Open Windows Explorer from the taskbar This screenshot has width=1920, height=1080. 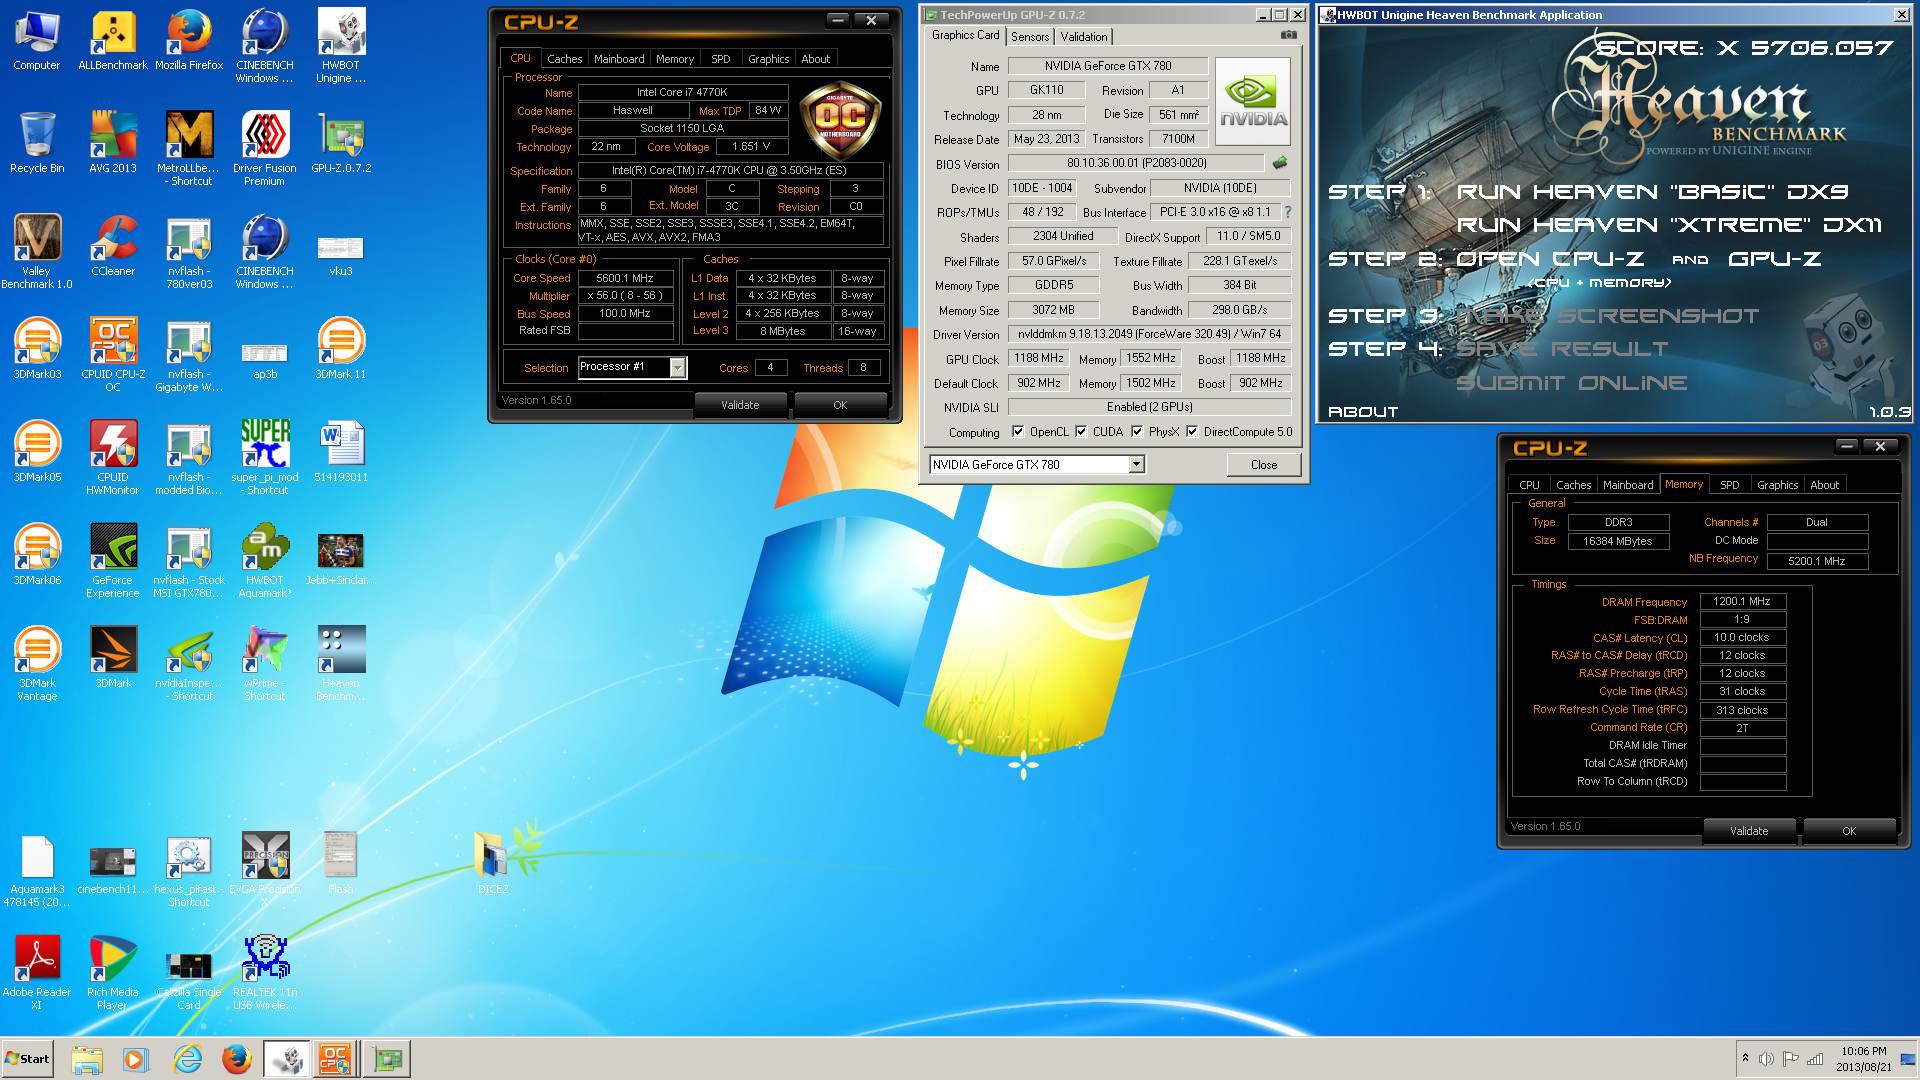click(x=87, y=1059)
